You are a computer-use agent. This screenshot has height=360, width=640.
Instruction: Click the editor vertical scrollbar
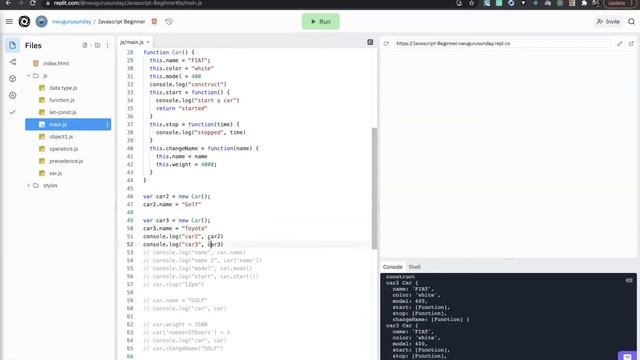click(x=374, y=188)
